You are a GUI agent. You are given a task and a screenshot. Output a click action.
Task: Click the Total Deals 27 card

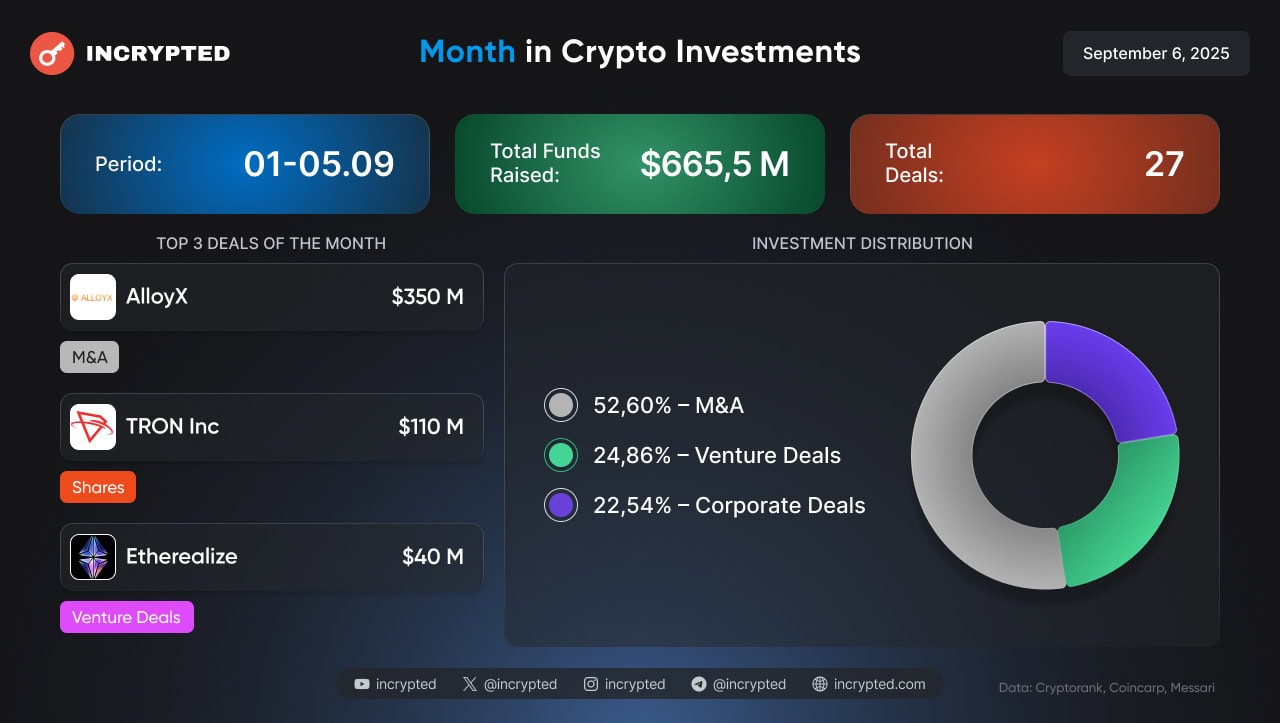tap(1034, 164)
